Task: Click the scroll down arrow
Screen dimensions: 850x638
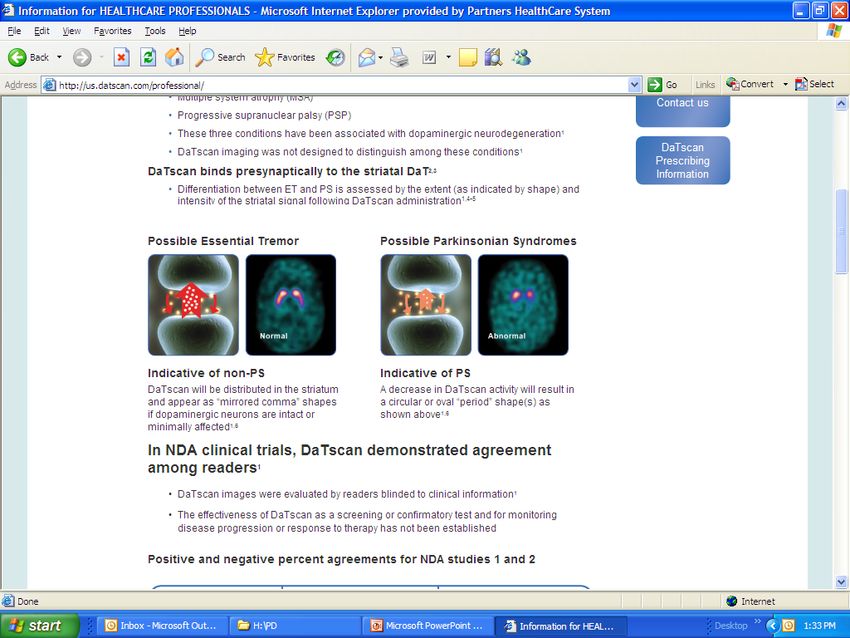Action: pos(841,582)
